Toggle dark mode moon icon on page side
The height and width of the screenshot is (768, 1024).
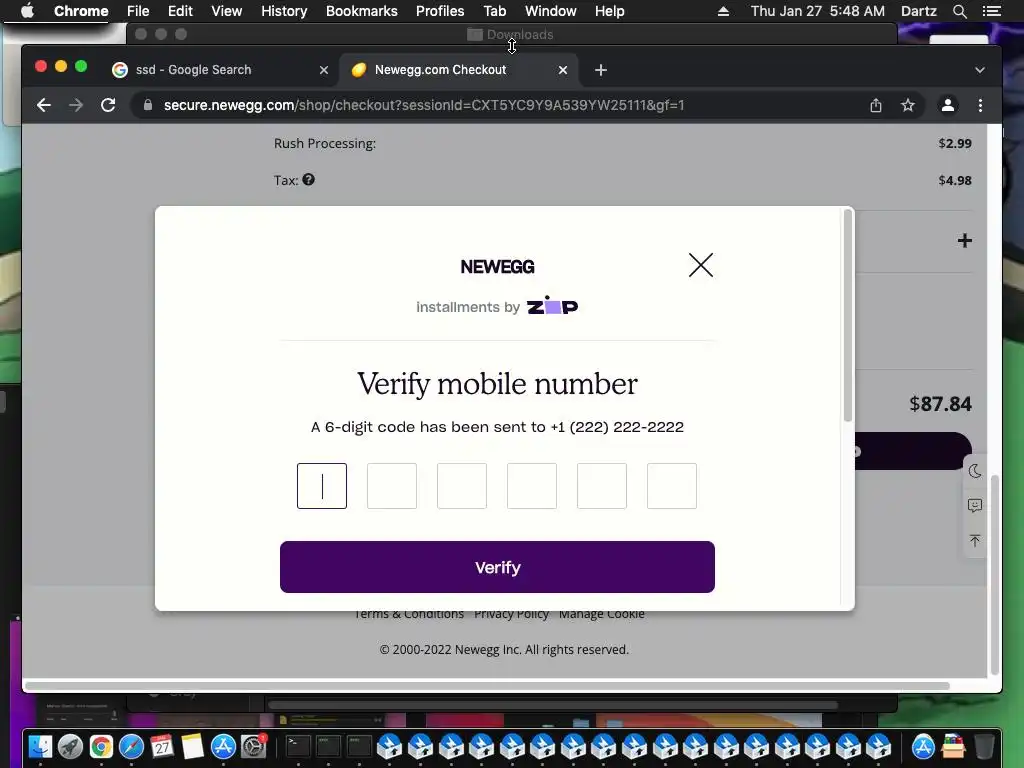[975, 471]
